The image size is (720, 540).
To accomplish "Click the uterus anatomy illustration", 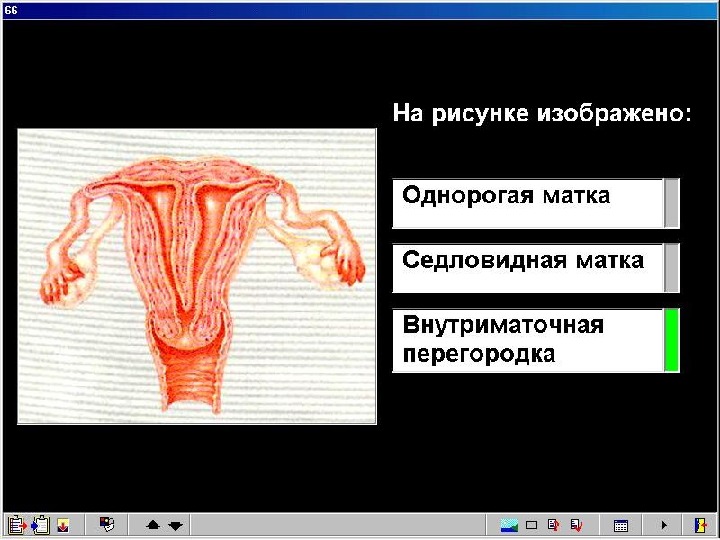I will (x=197, y=276).
